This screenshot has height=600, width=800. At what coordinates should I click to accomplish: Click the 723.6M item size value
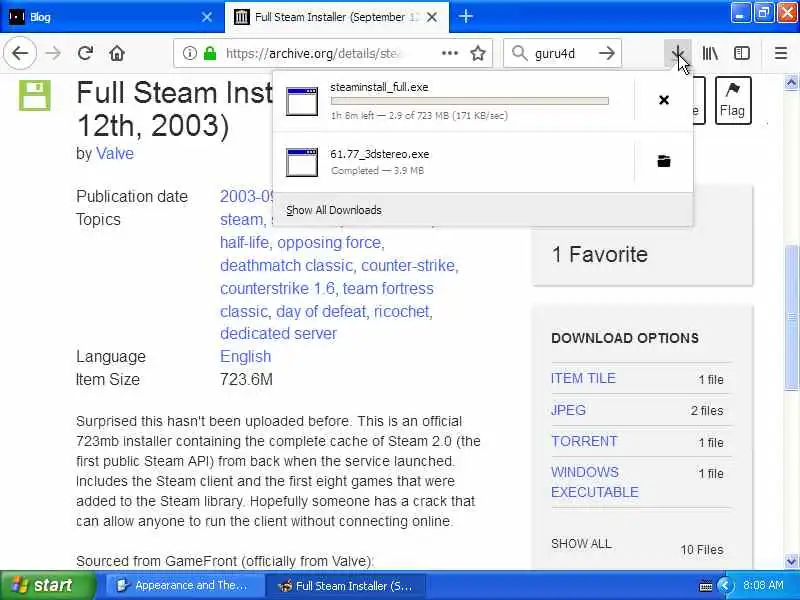pos(246,379)
